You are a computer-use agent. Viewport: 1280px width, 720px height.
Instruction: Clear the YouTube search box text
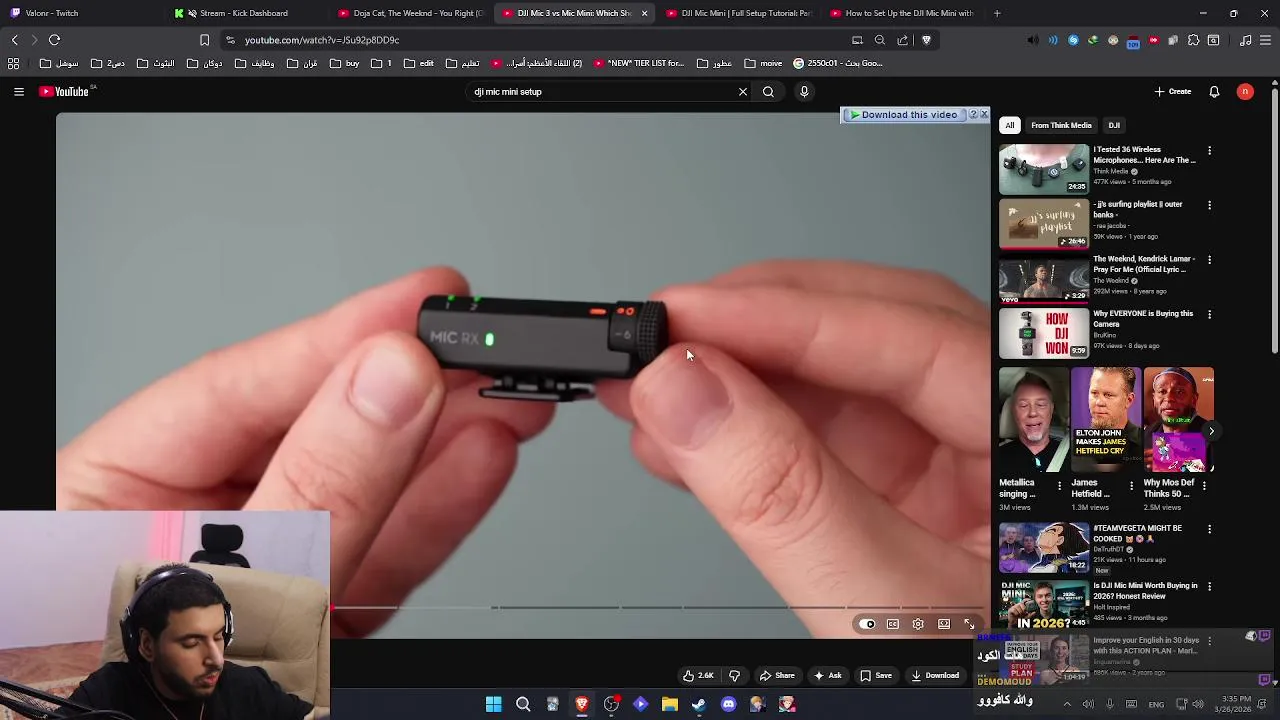click(x=743, y=92)
